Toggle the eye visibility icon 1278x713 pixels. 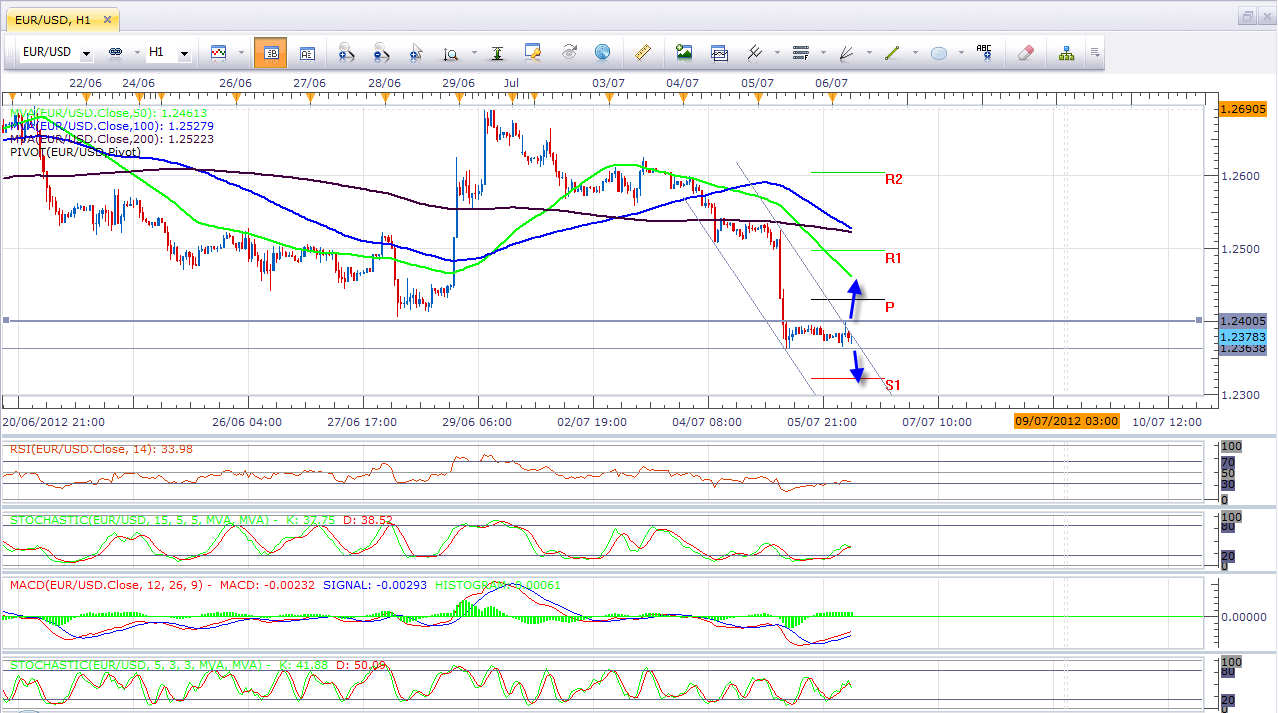tap(569, 52)
